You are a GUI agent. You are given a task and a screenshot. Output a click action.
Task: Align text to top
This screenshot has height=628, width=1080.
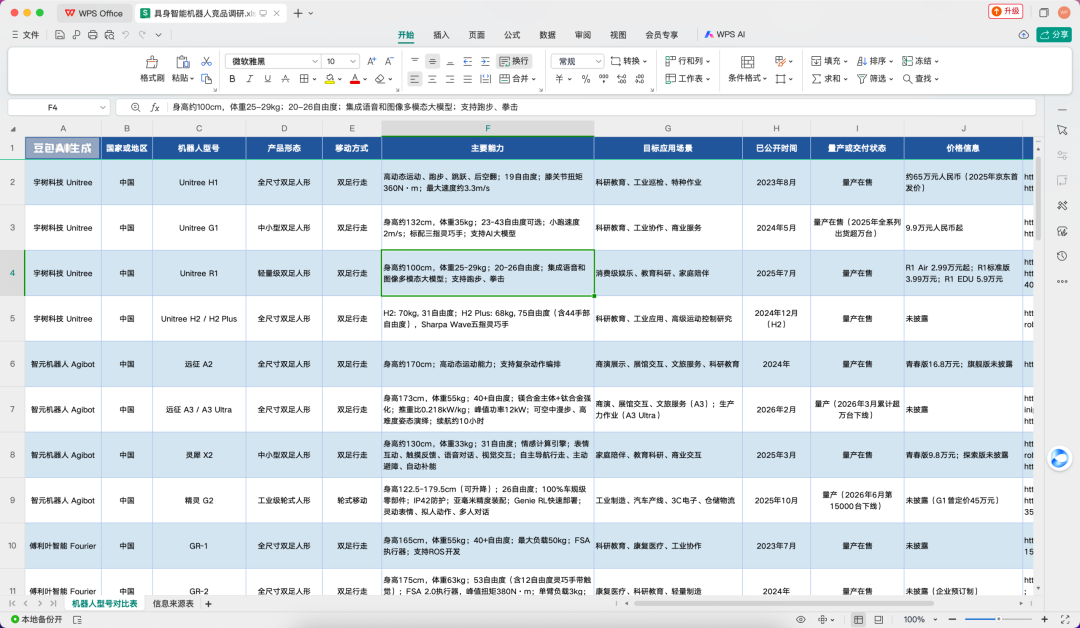(415, 61)
